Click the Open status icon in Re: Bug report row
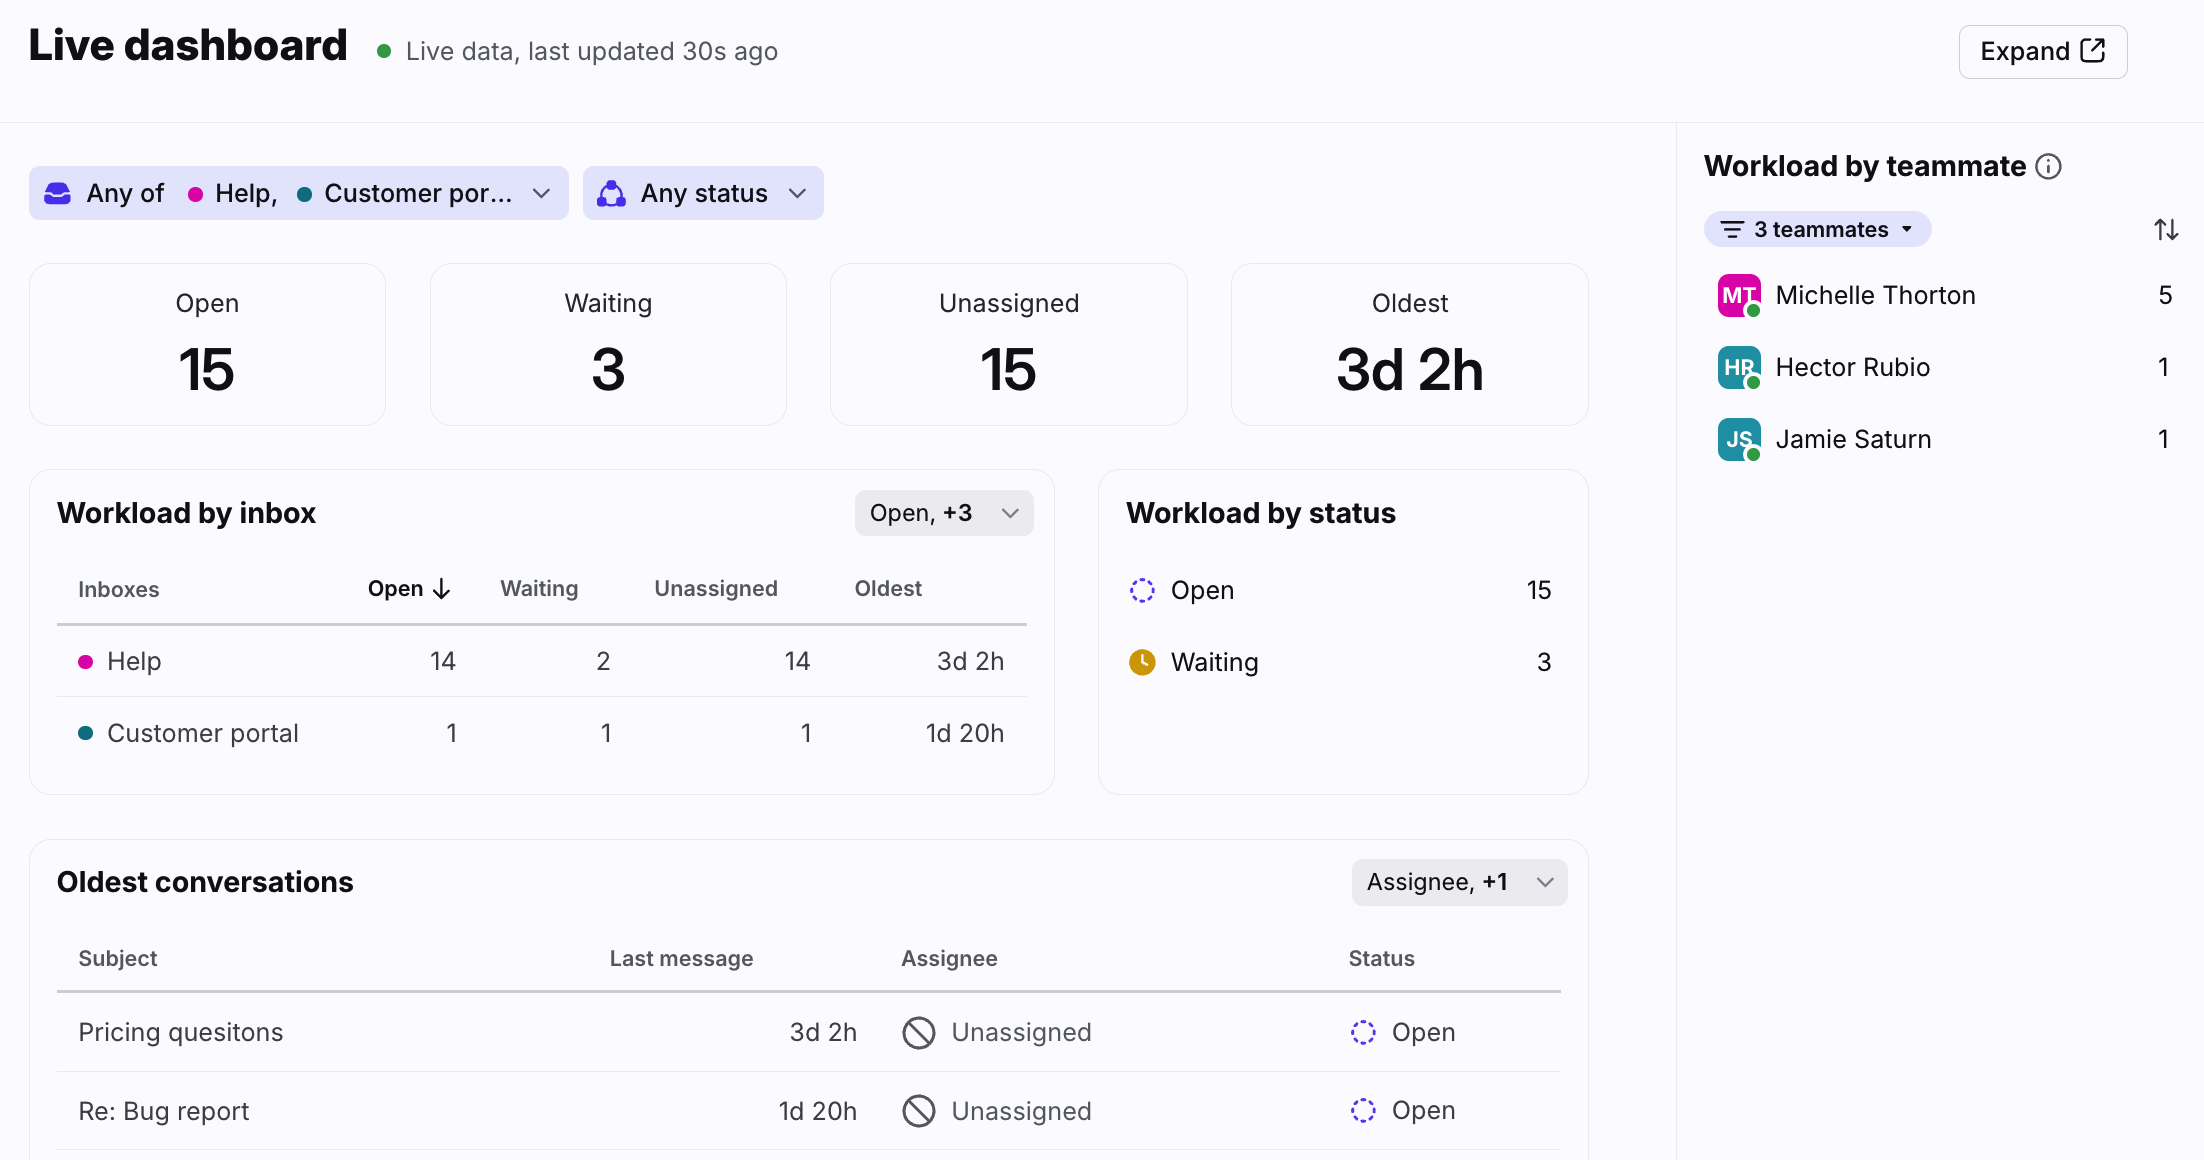The width and height of the screenshot is (2204, 1160). [x=1363, y=1111]
